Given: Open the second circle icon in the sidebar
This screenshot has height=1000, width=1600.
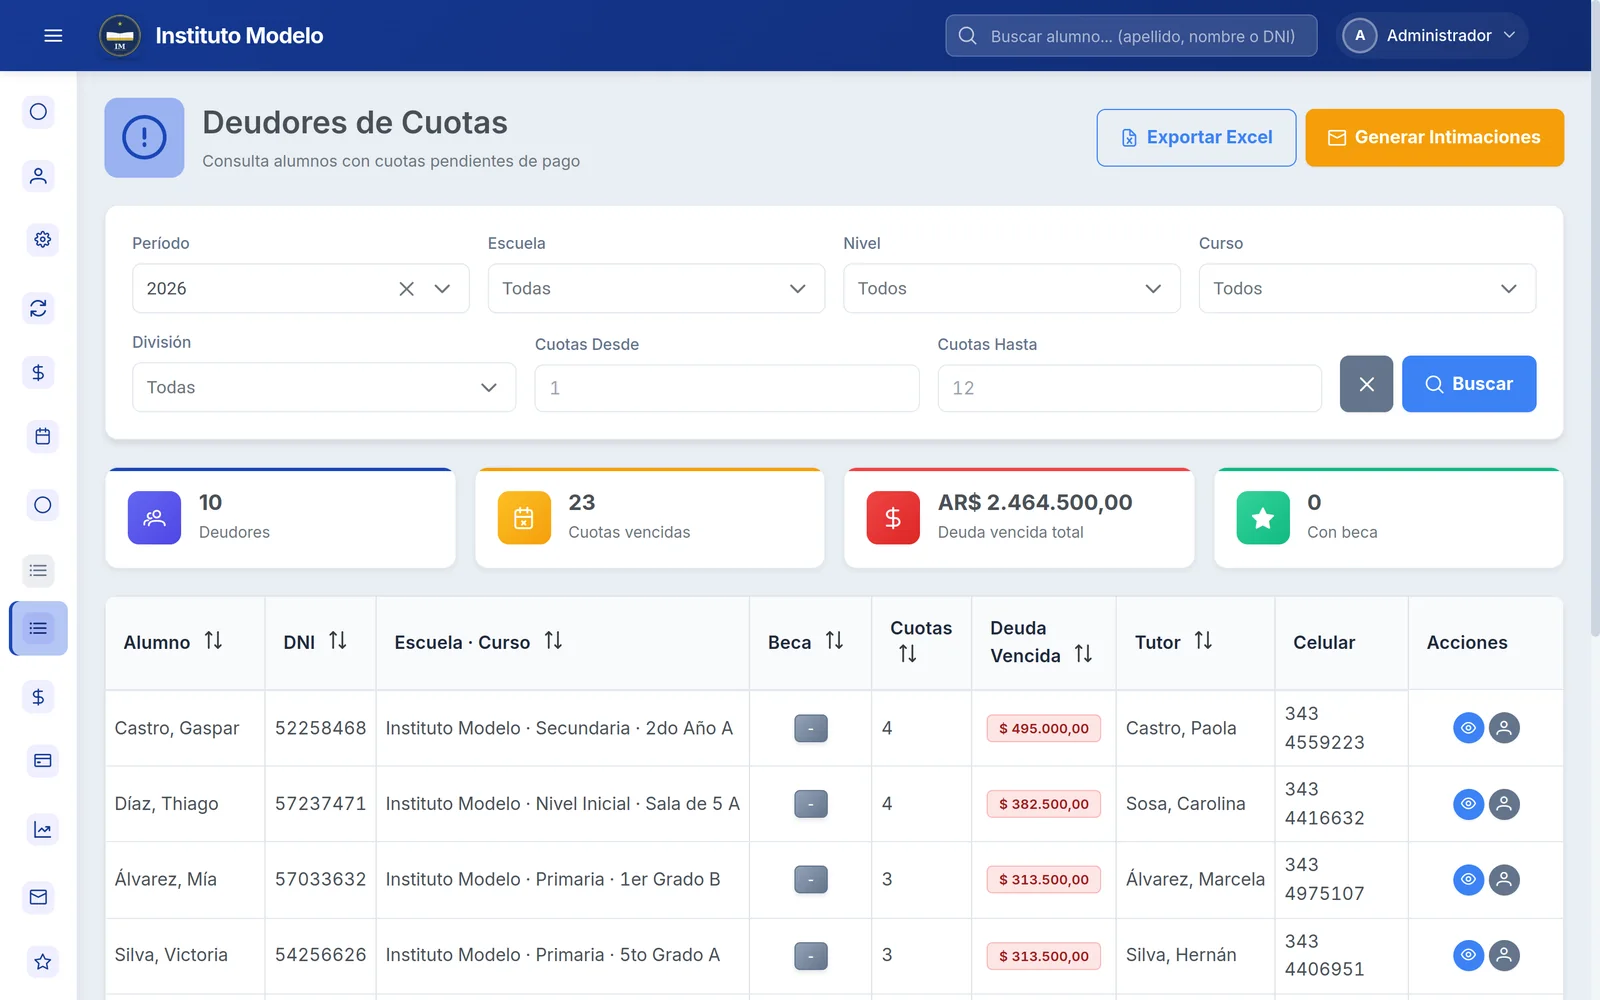Looking at the screenshot, I should 42,505.
